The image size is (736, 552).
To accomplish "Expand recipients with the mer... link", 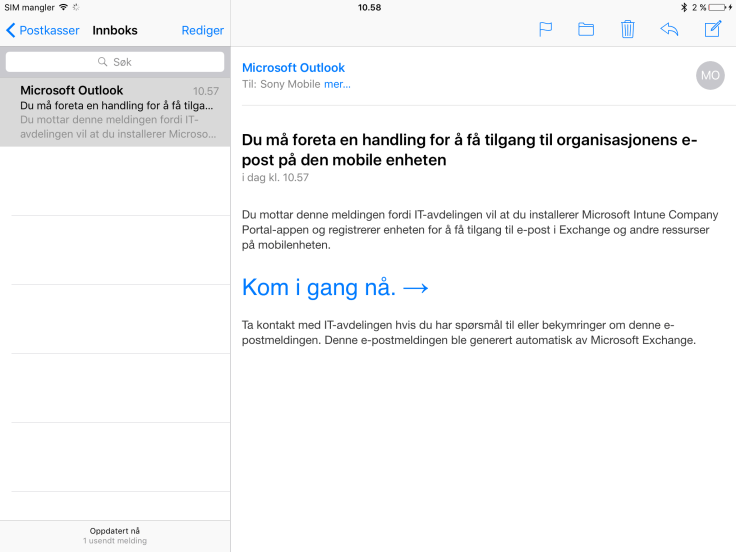I will click(337, 84).
